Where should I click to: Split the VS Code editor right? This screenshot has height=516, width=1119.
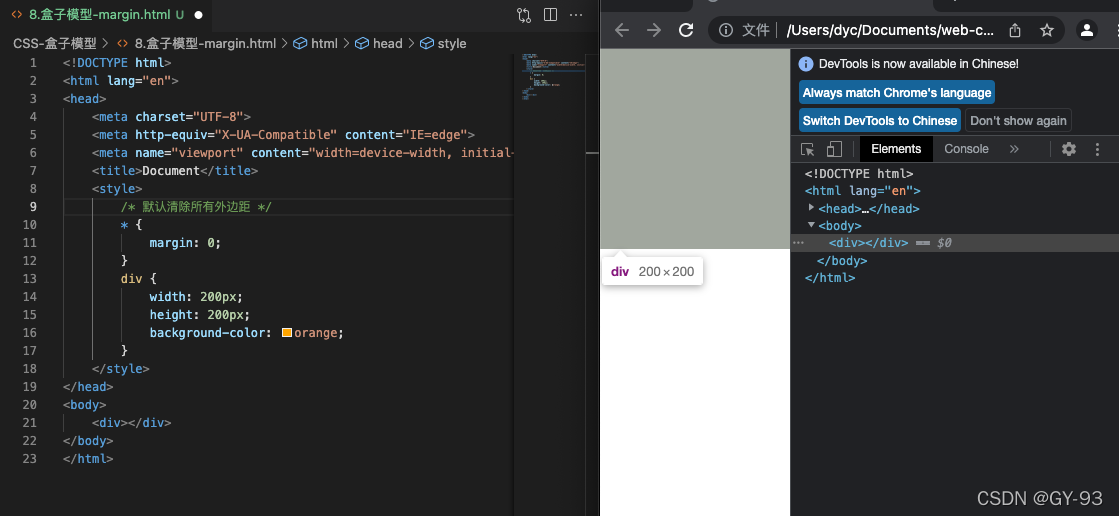(x=550, y=15)
